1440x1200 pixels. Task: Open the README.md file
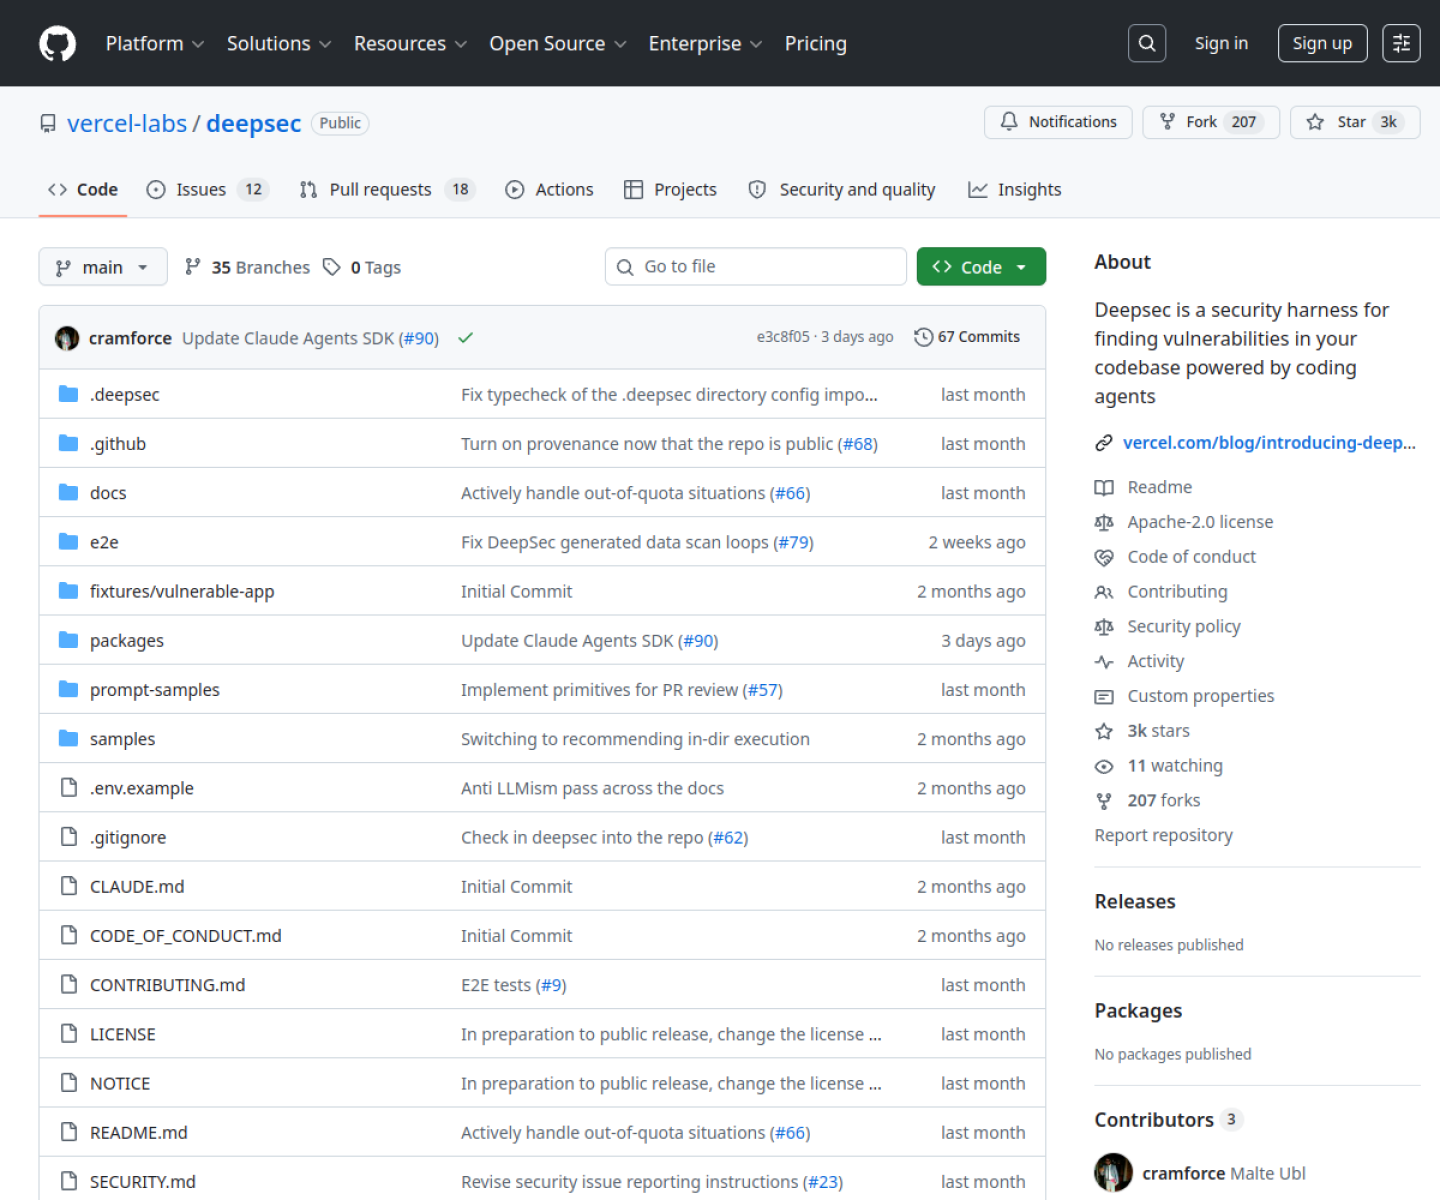(x=139, y=1132)
